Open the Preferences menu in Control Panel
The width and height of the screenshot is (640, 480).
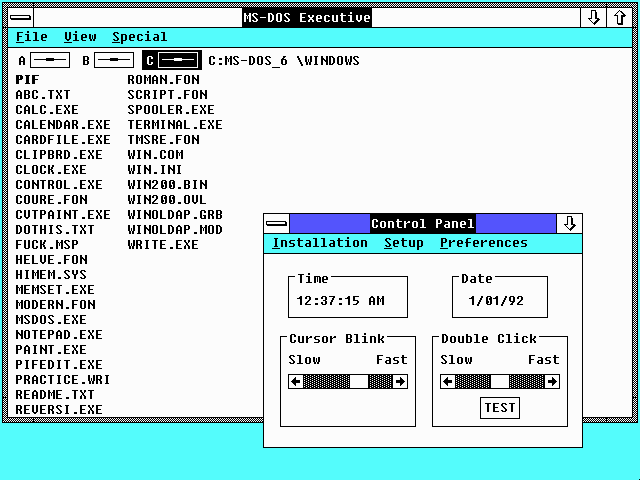click(x=484, y=243)
